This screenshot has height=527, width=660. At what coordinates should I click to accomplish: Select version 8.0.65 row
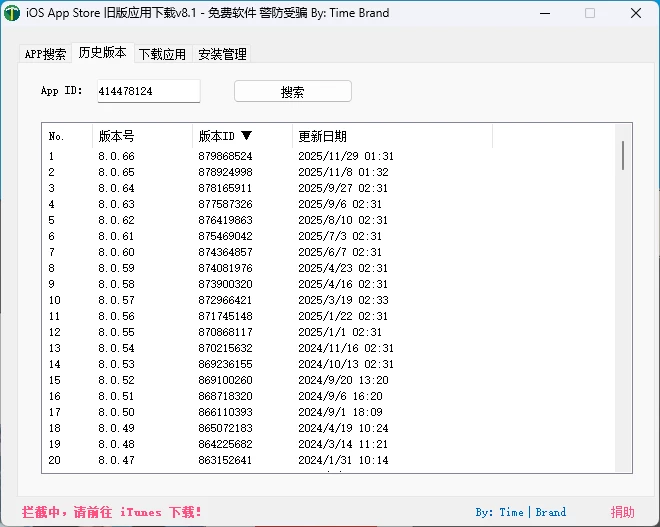click(x=328, y=172)
